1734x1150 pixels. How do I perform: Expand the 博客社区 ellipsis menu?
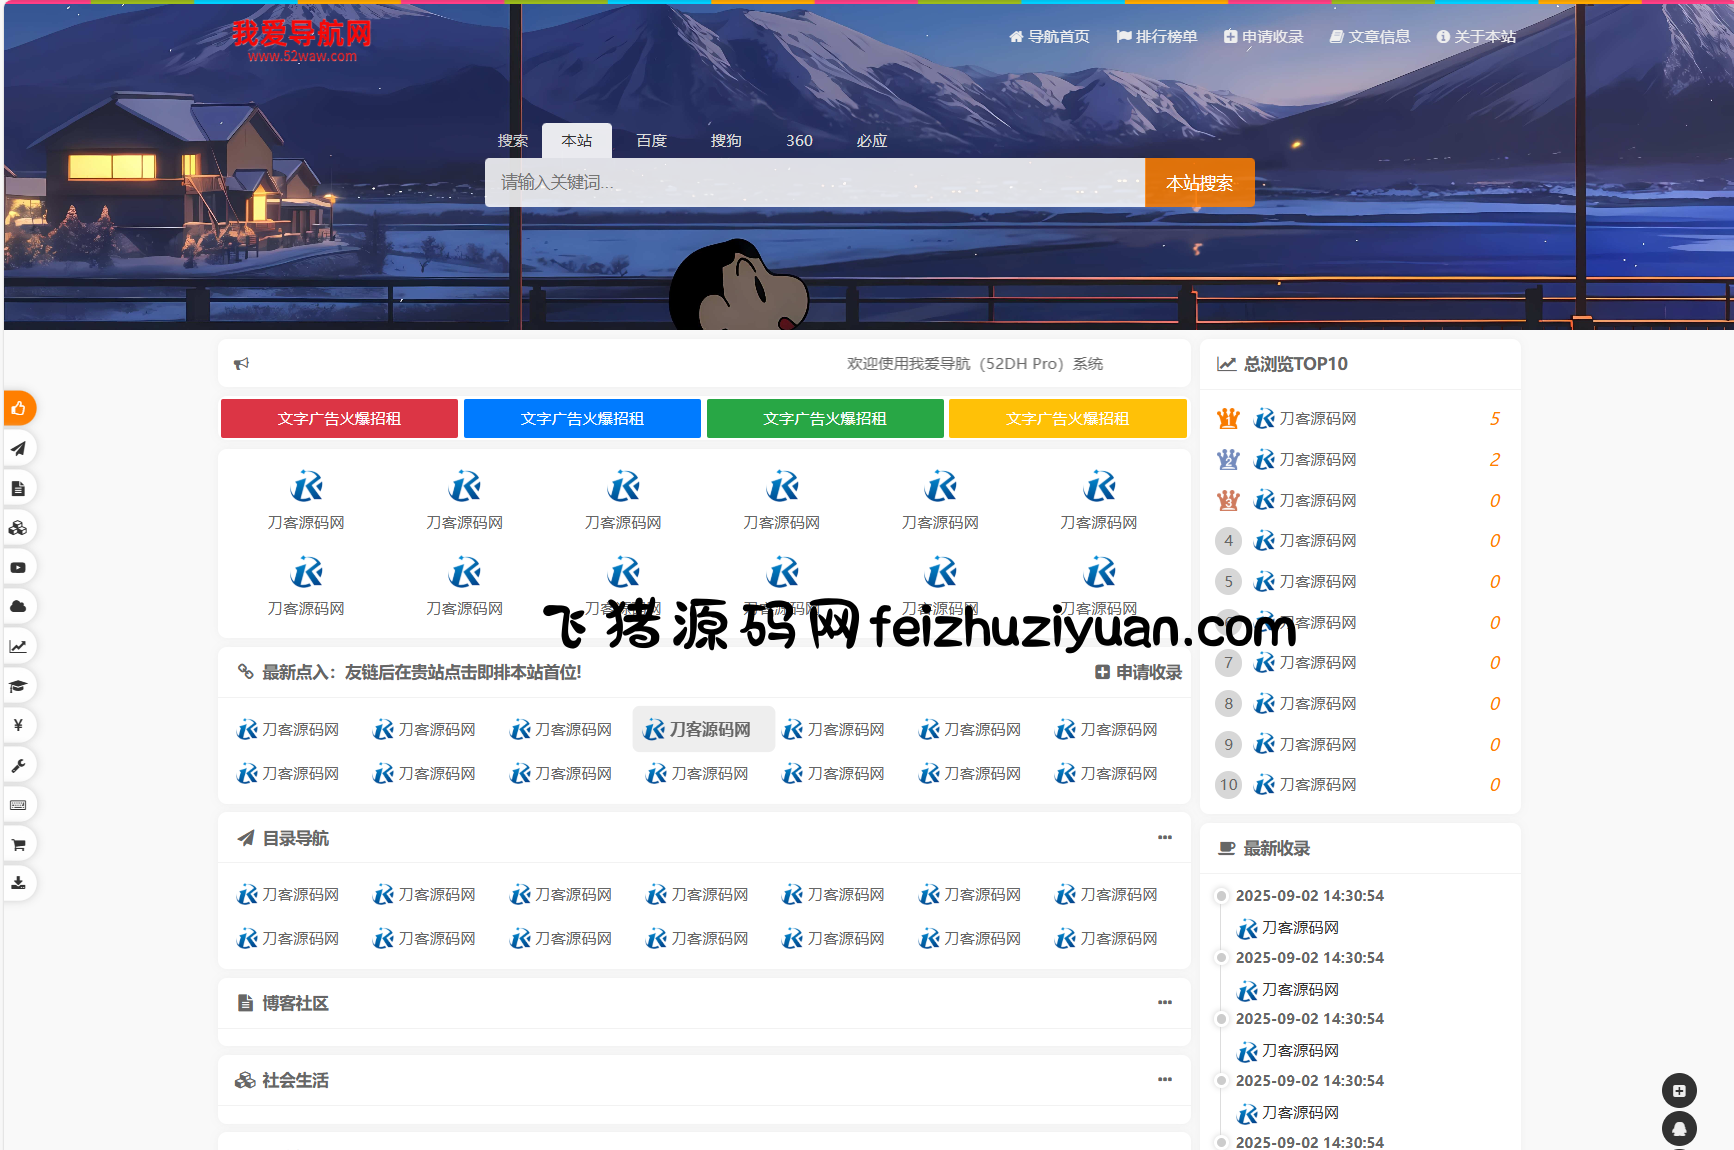coord(1165,1002)
